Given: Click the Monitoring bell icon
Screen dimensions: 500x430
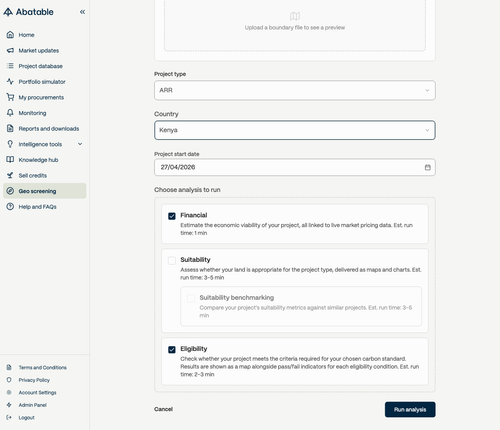Looking at the screenshot, I should click(10, 113).
